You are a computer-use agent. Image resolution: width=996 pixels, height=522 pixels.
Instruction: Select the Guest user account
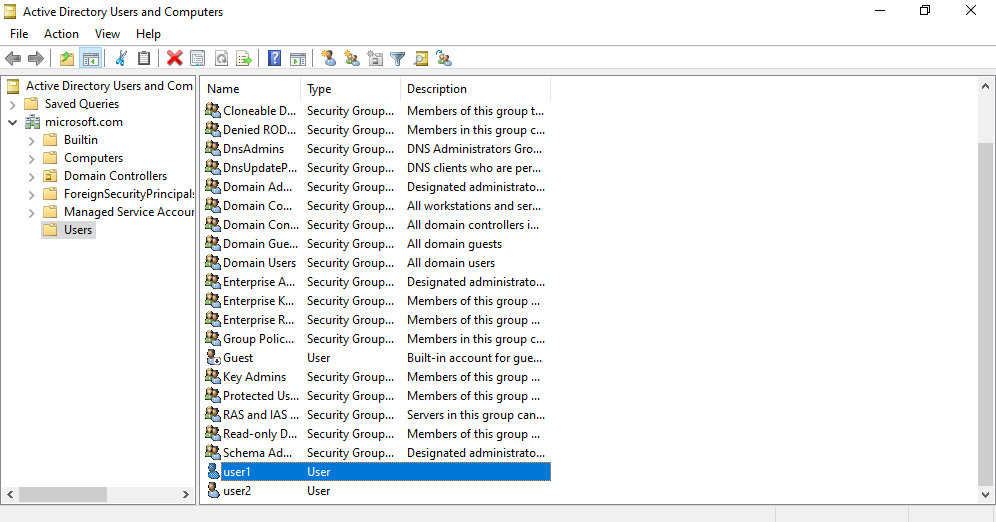point(377,358)
